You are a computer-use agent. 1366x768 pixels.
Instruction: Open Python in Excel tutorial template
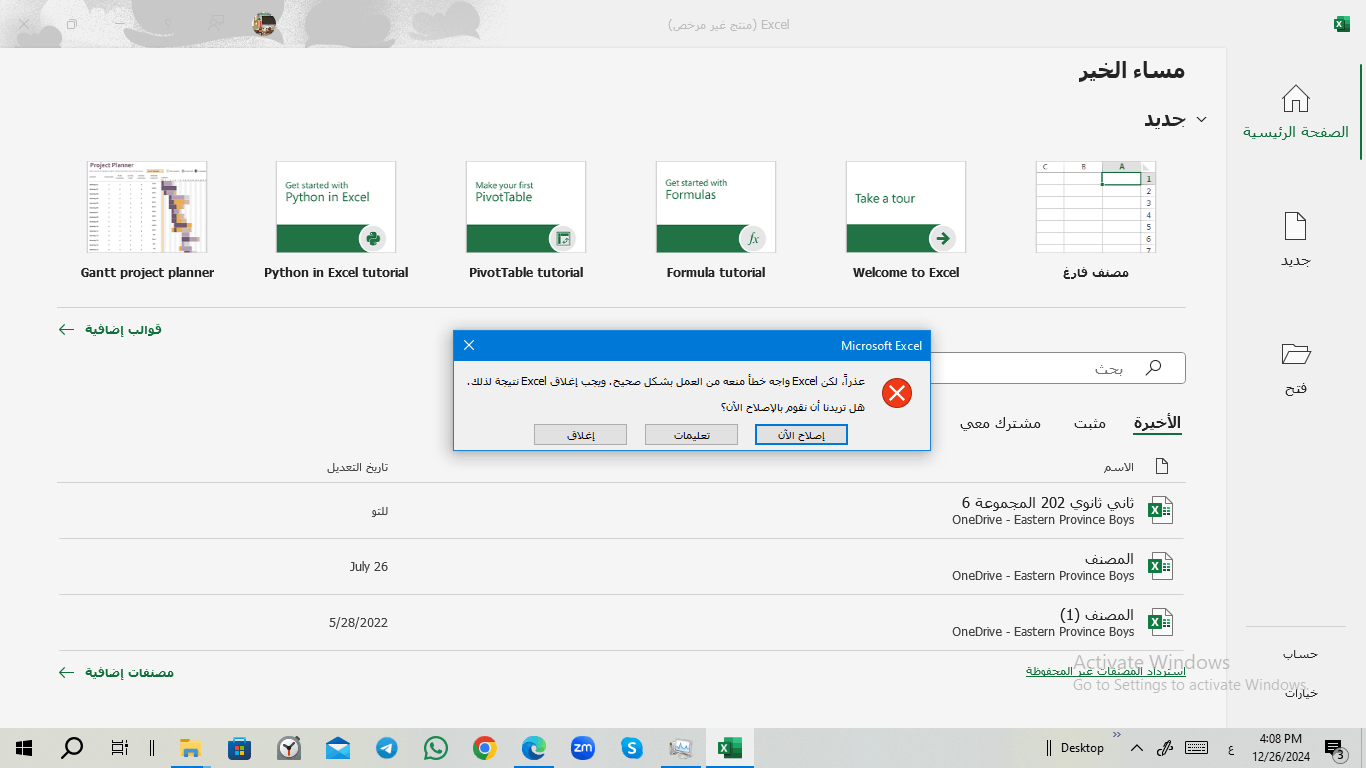[336, 207]
